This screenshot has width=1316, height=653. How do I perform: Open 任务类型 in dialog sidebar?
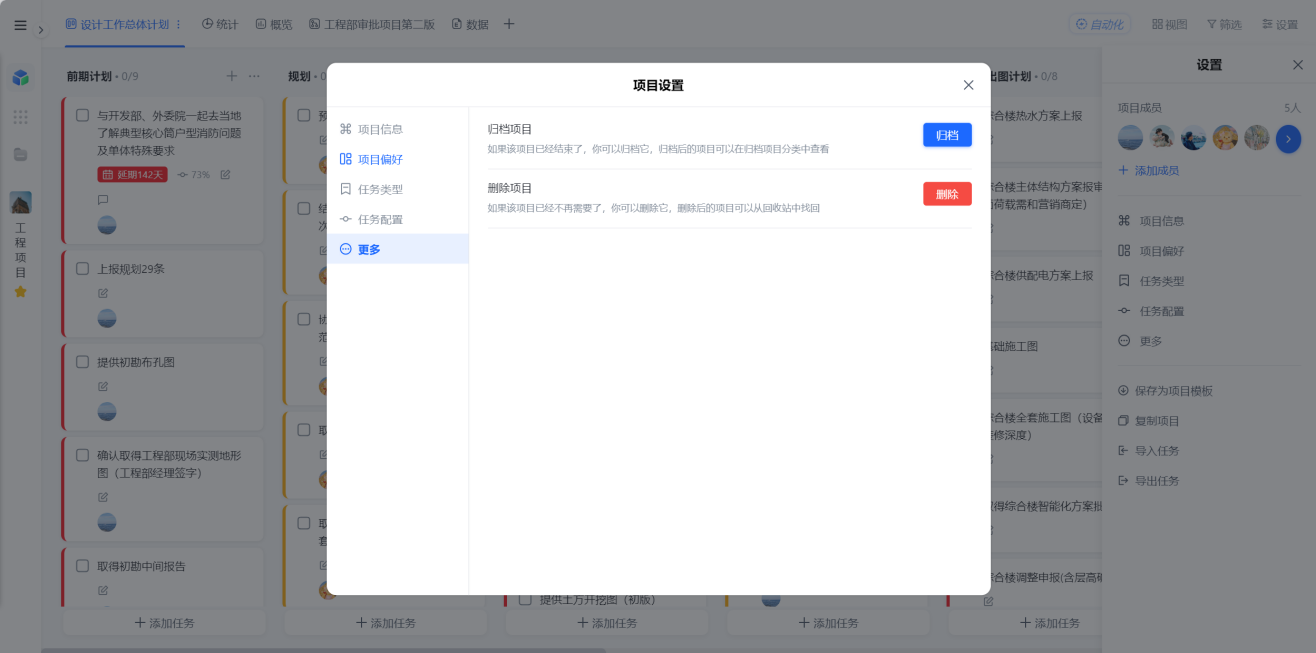398,189
